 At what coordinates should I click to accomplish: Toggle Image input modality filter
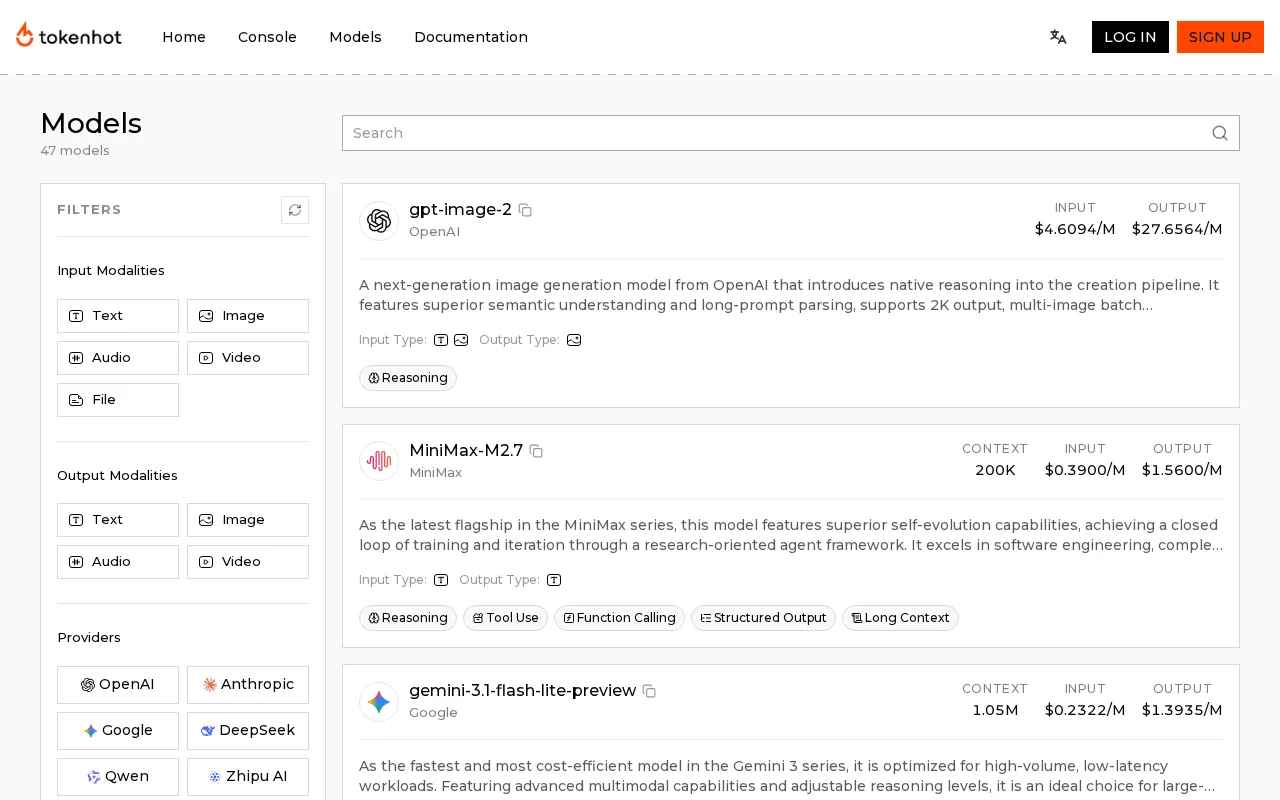click(248, 316)
